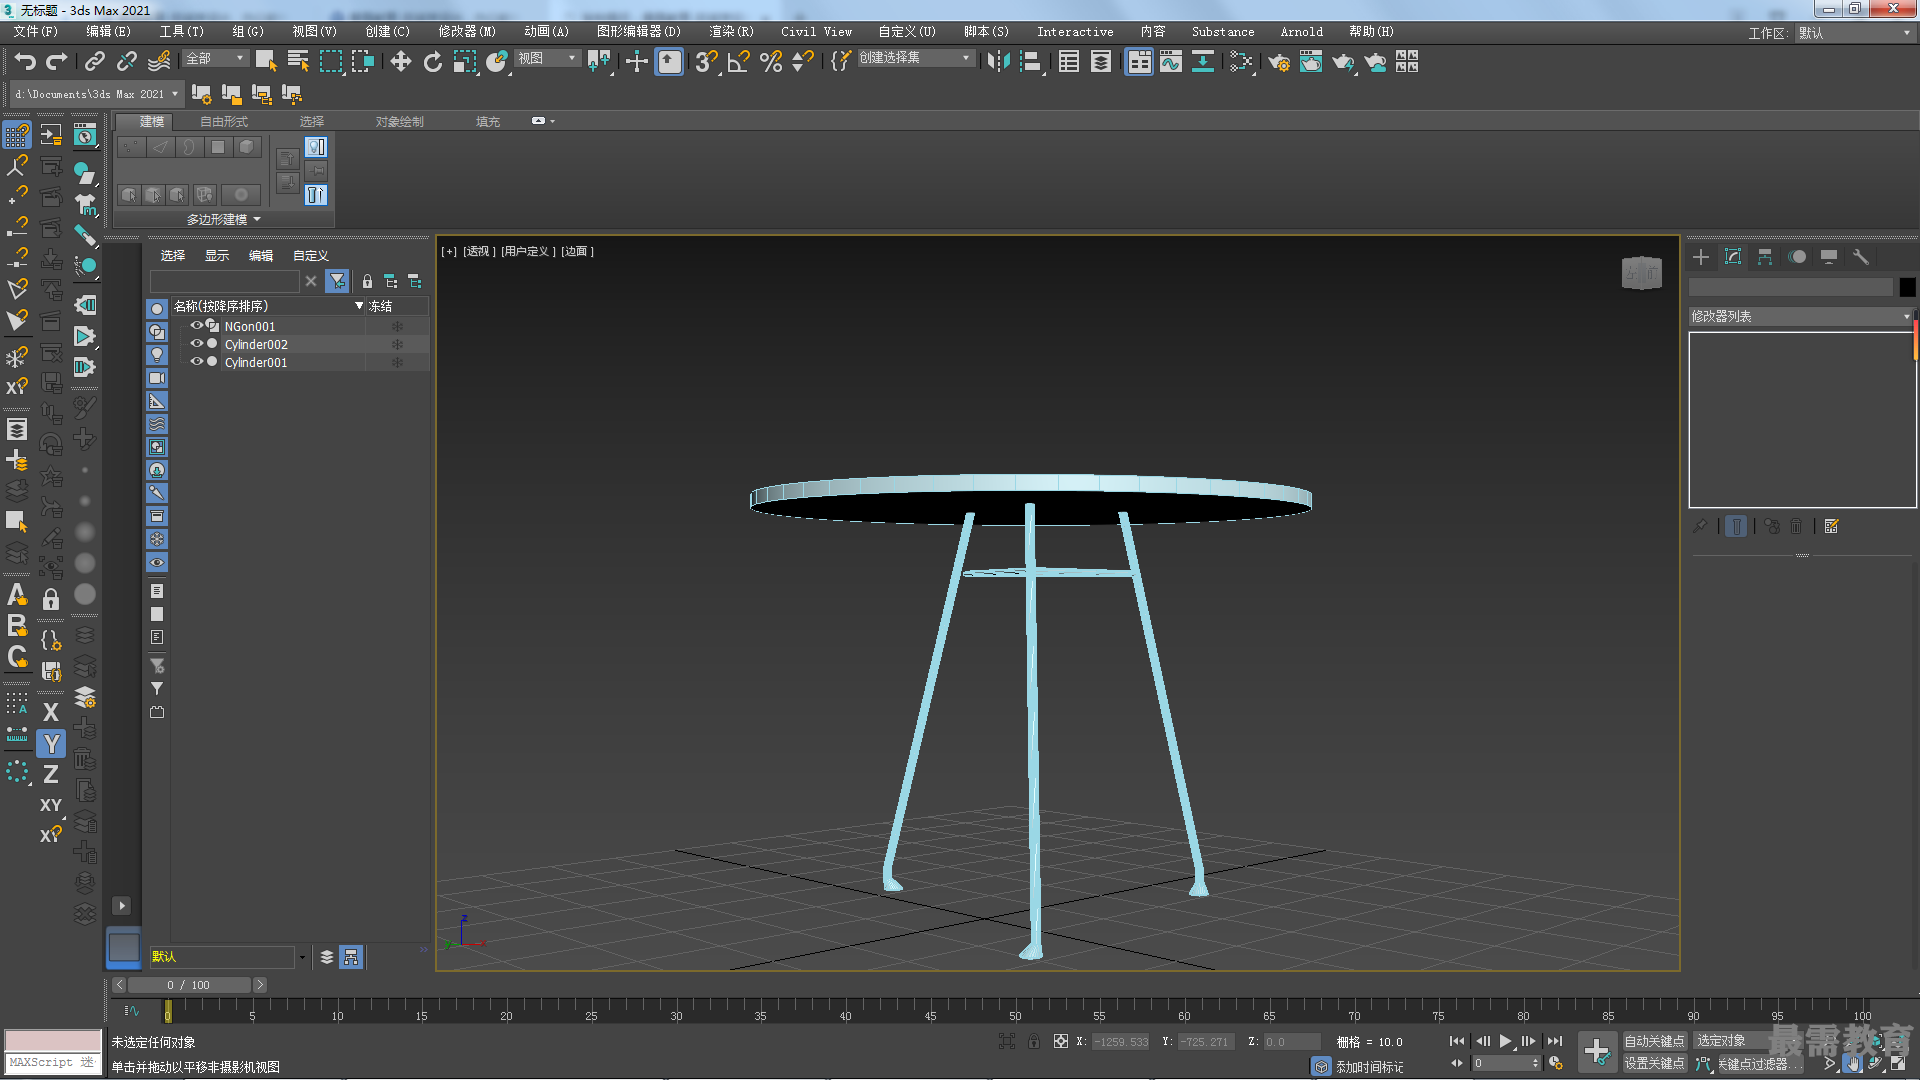Image resolution: width=1920 pixels, height=1080 pixels.
Task: Select Cylinder001 in scene explorer
Action: tap(255, 362)
